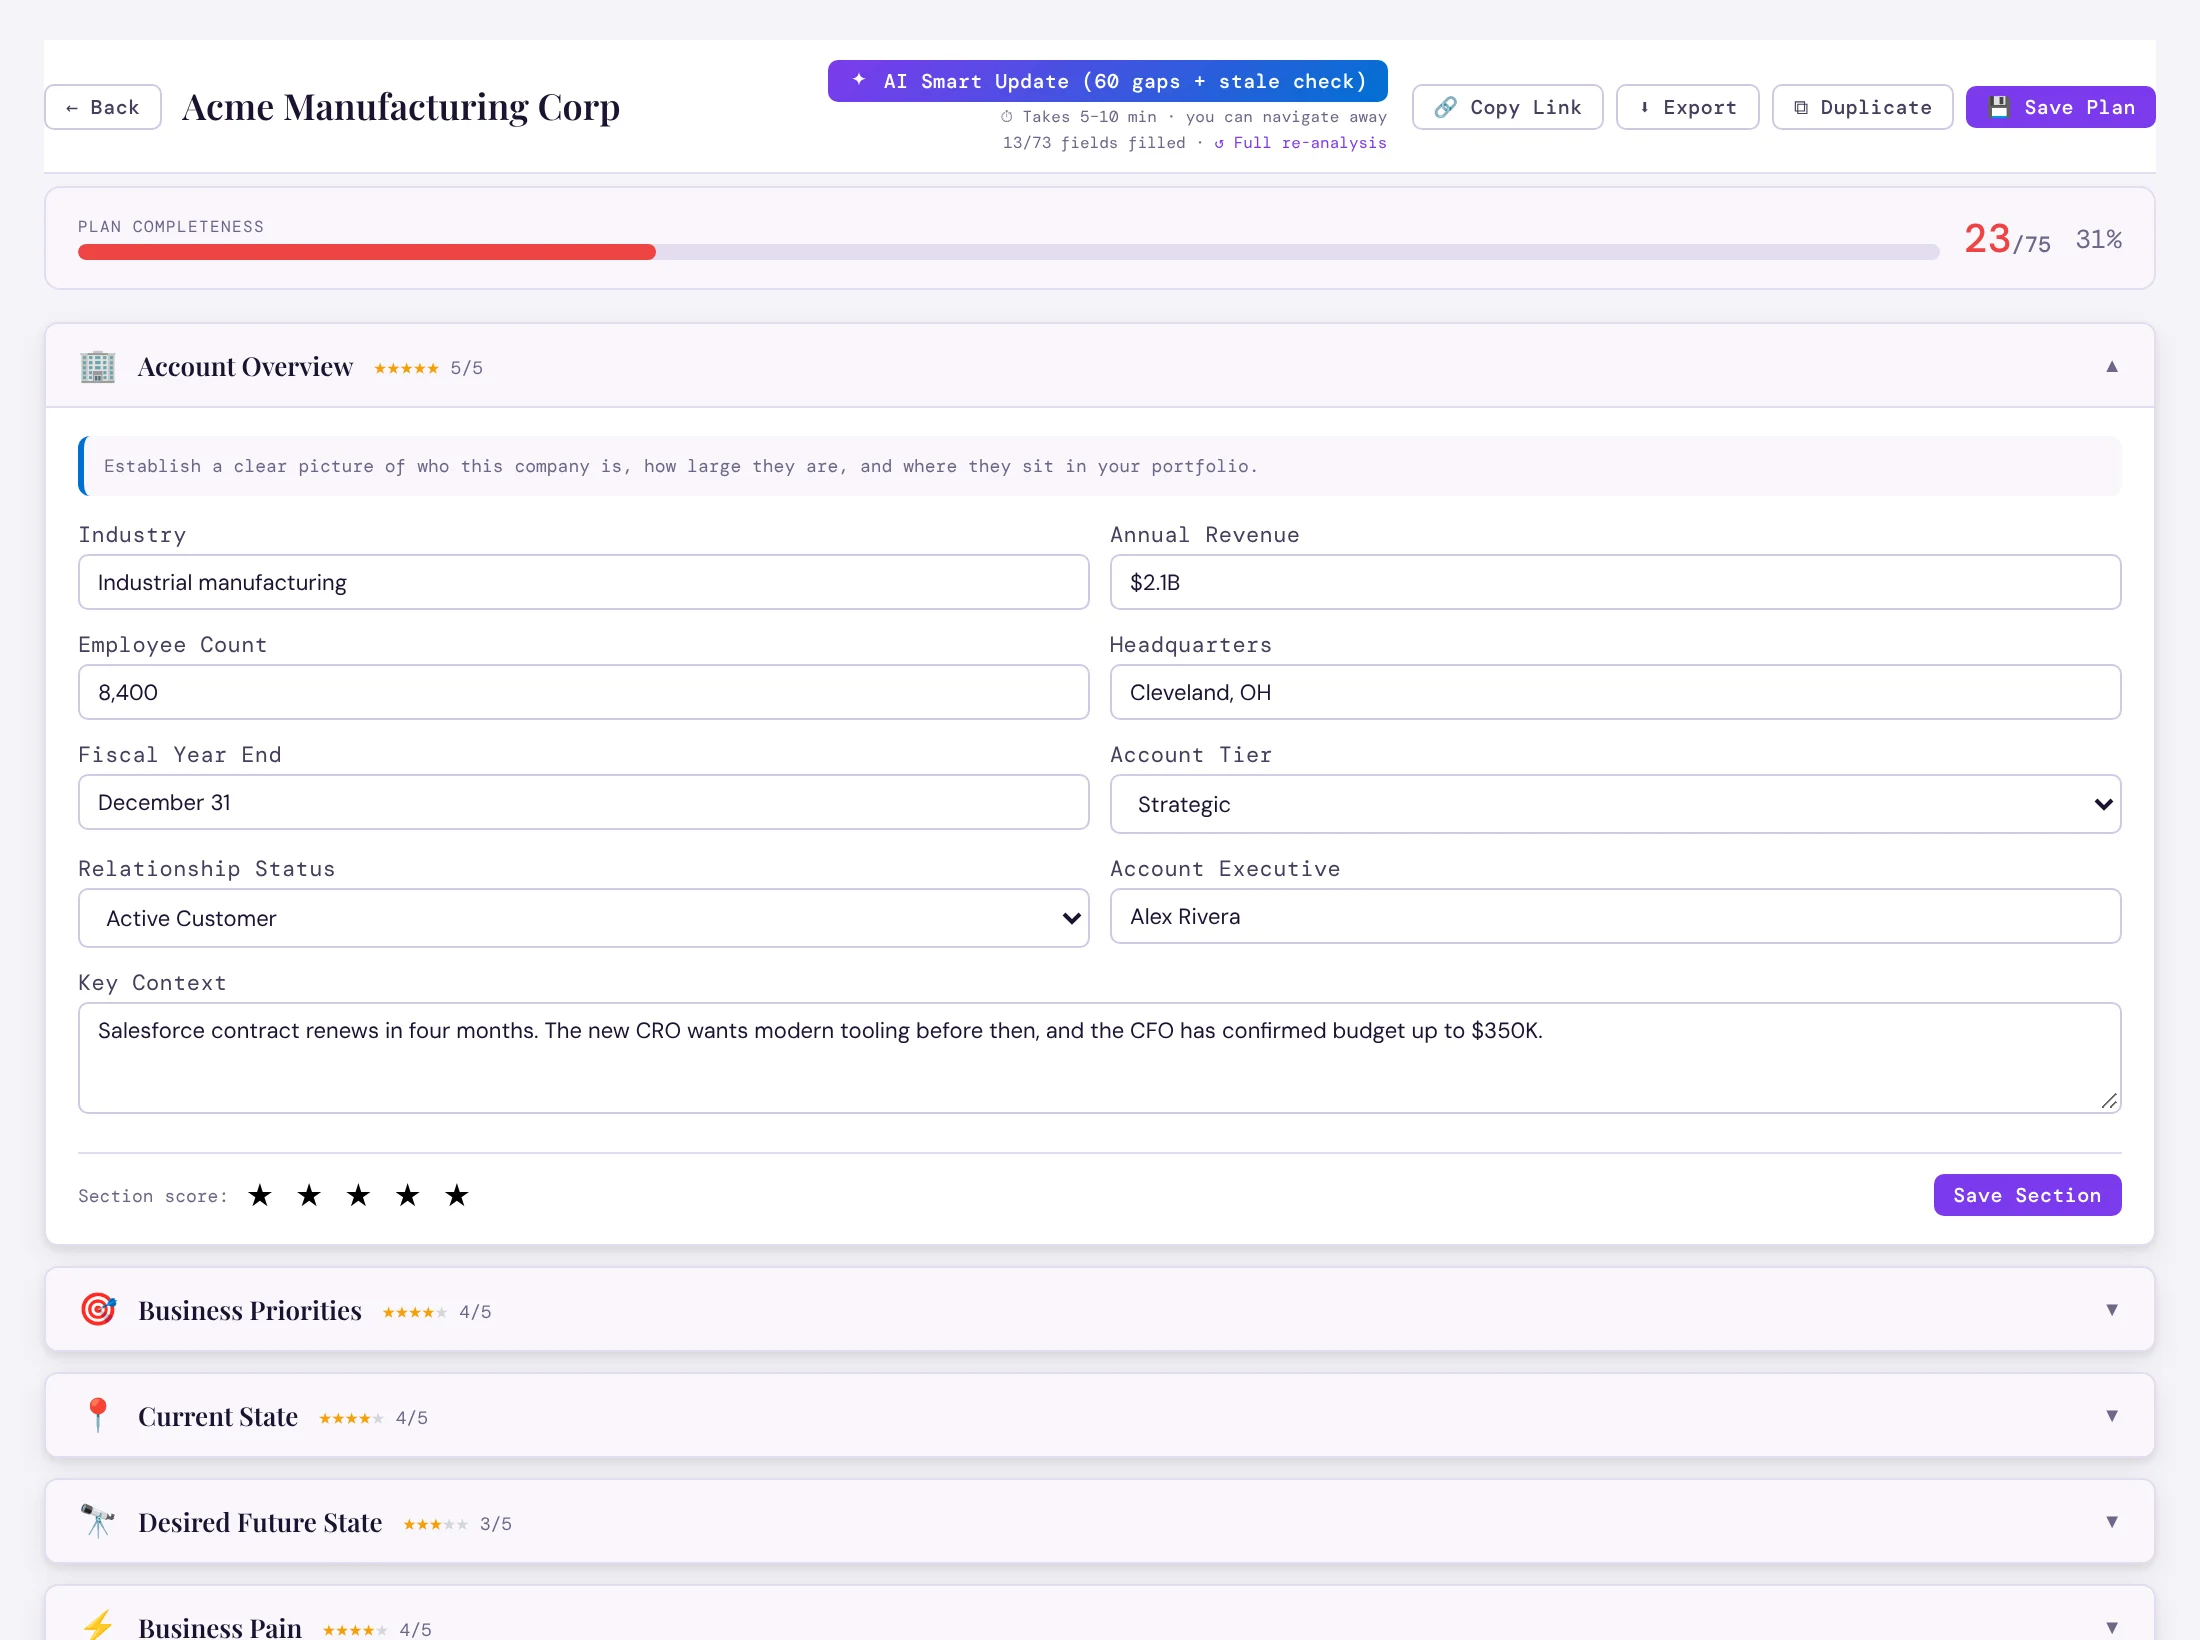This screenshot has height=1640, width=2200.
Task: Save the Account Overview section
Action: point(2027,1195)
